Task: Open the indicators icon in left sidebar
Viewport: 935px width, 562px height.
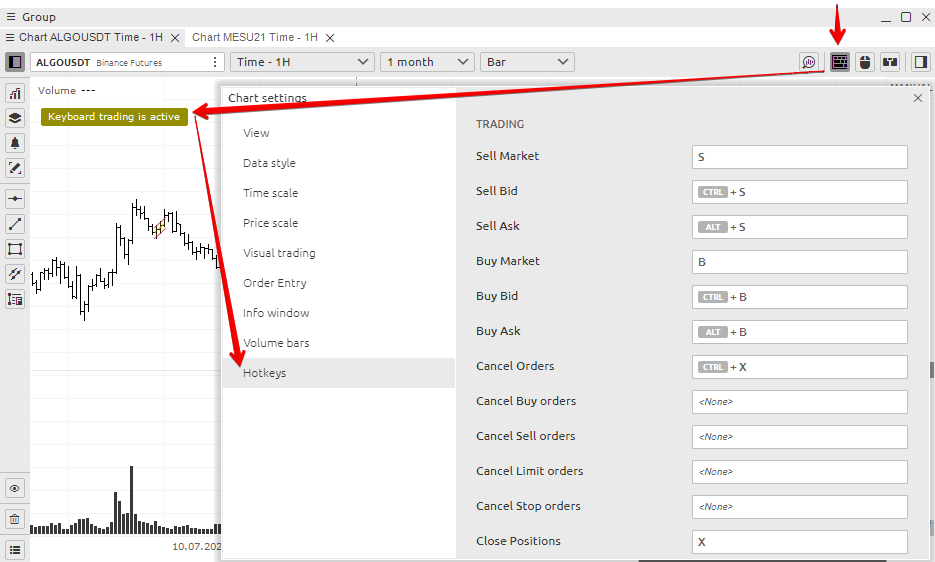Action: [x=15, y=93]
